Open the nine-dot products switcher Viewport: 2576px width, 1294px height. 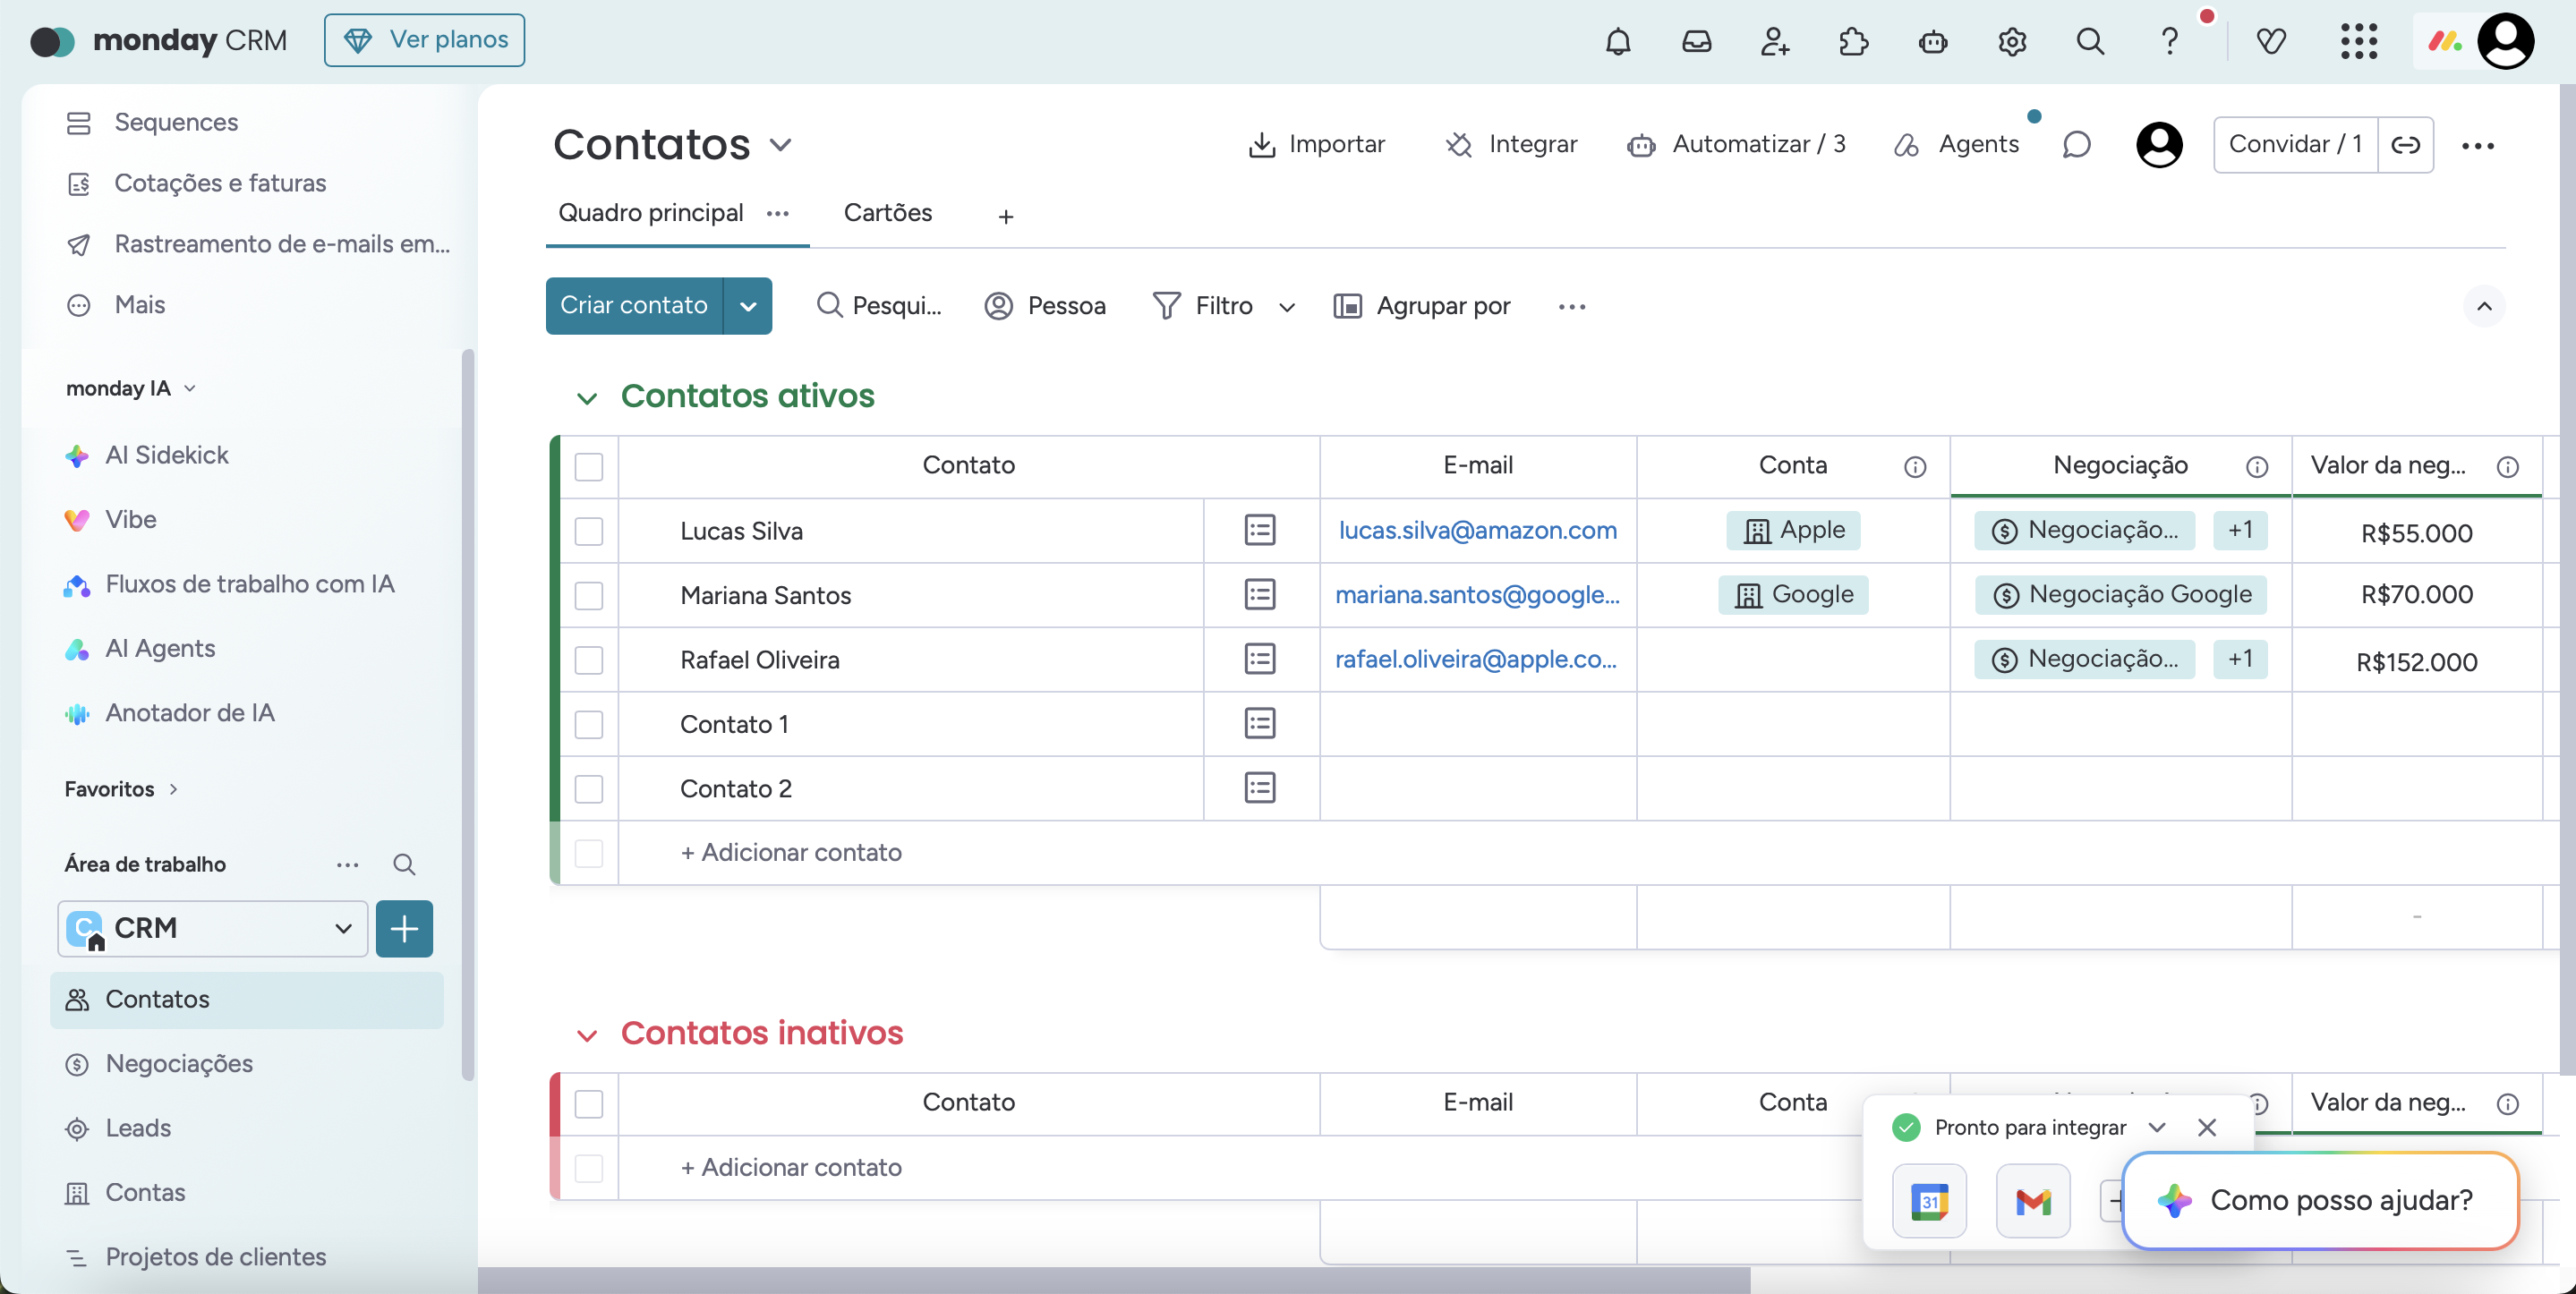2359,41
